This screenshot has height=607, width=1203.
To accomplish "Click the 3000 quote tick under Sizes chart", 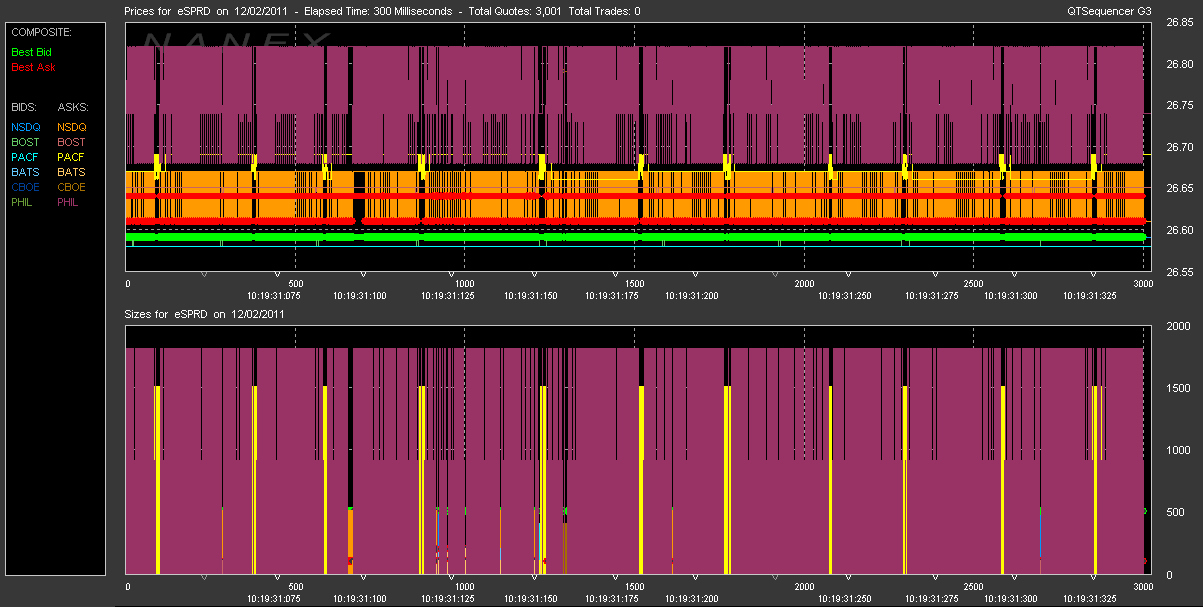I will [x=1143, y=586].
